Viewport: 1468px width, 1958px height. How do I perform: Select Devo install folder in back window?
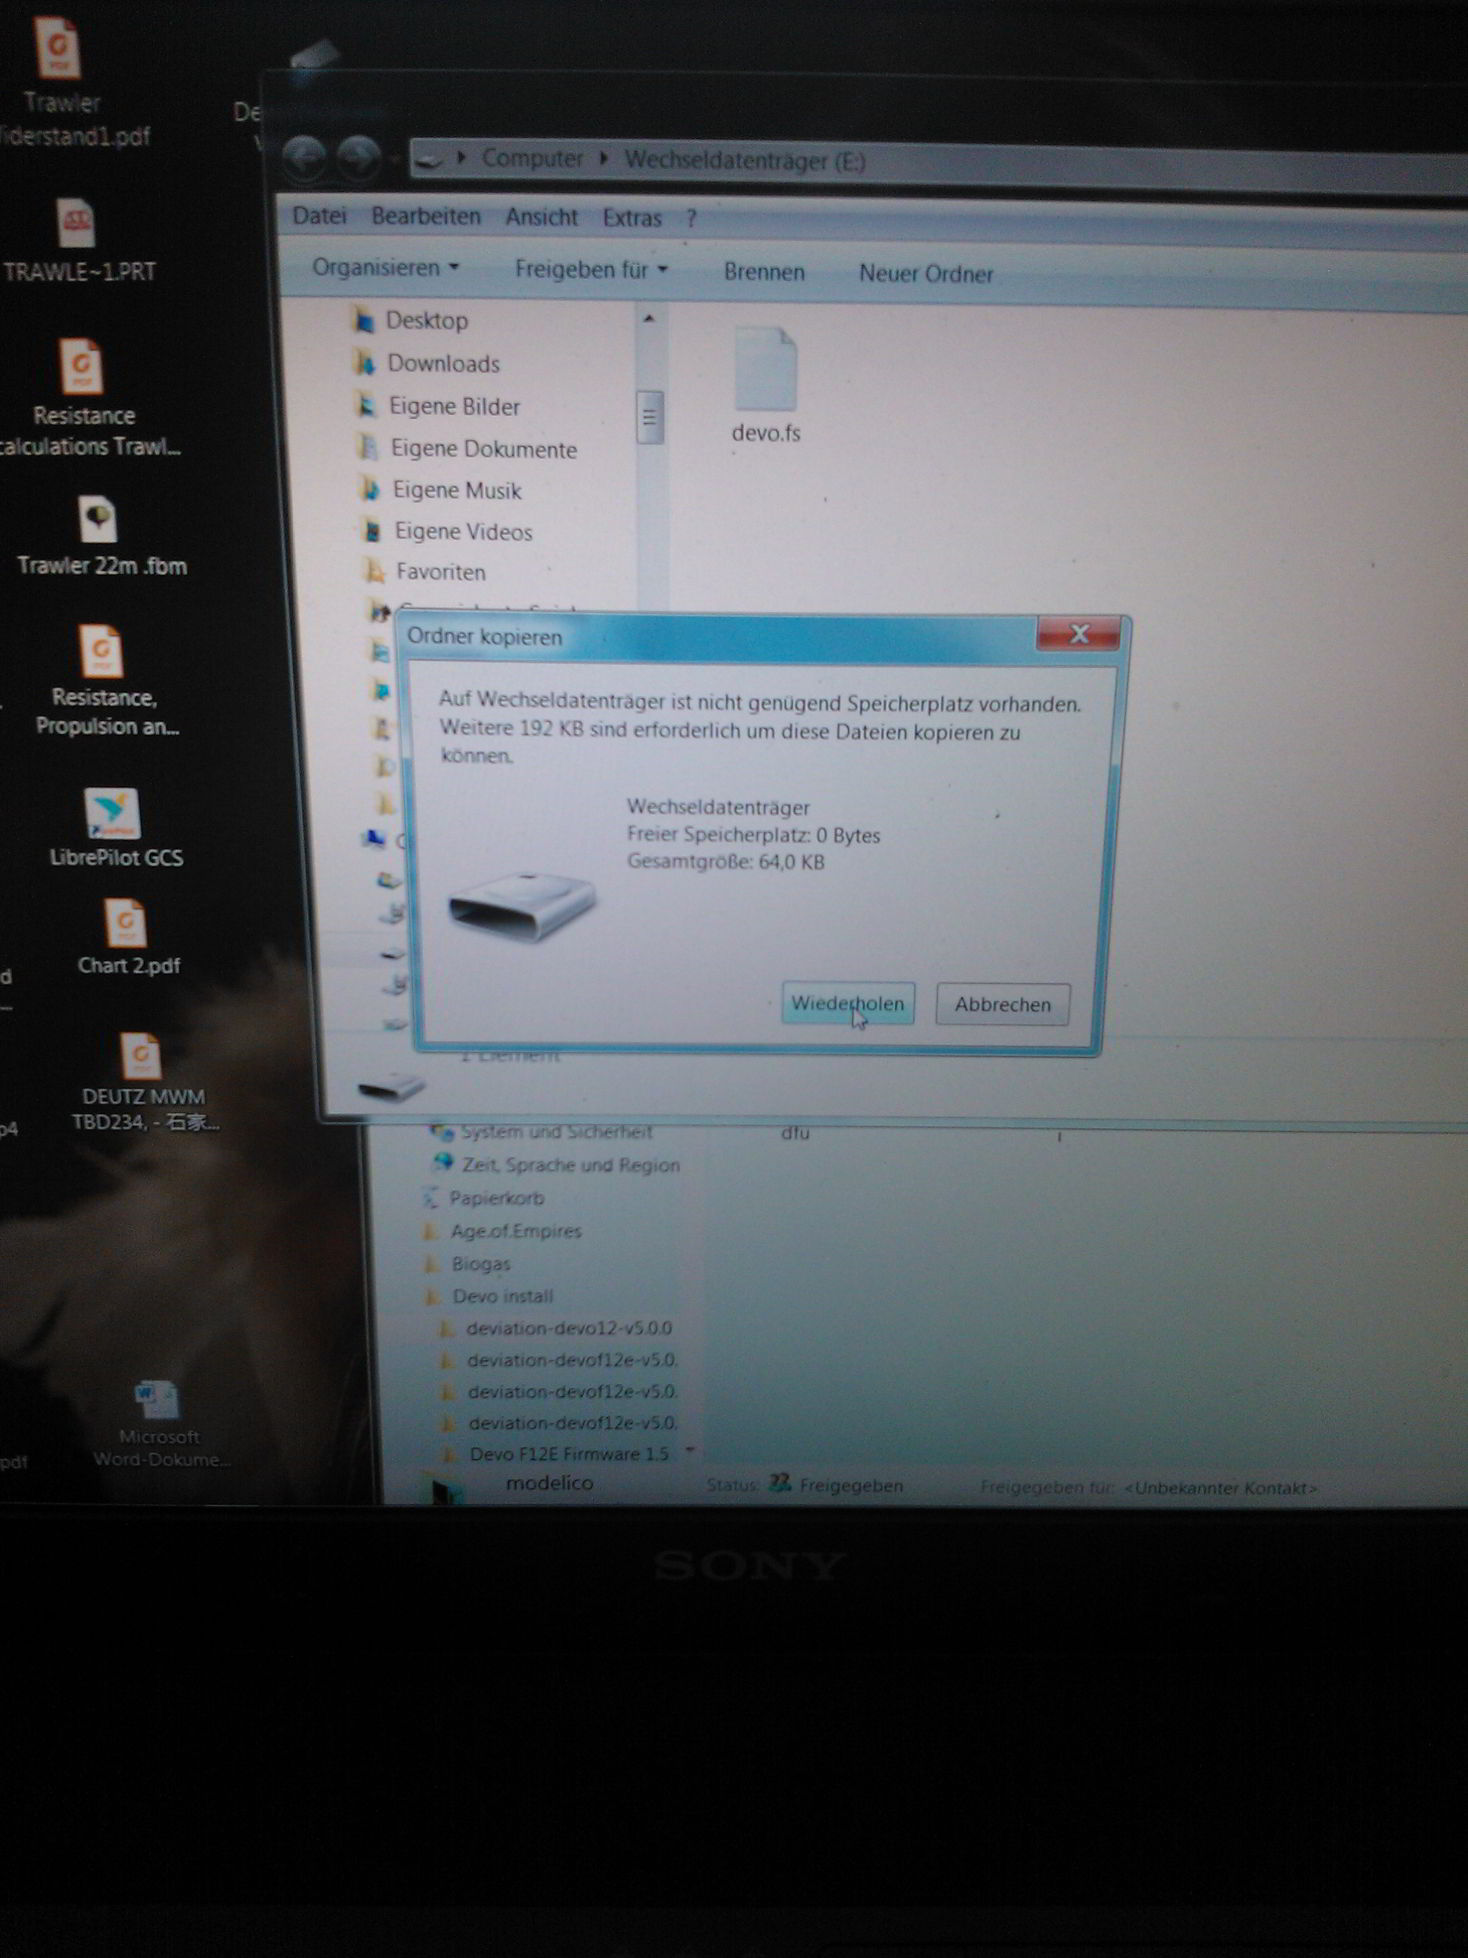click(x=502, y=1295)
